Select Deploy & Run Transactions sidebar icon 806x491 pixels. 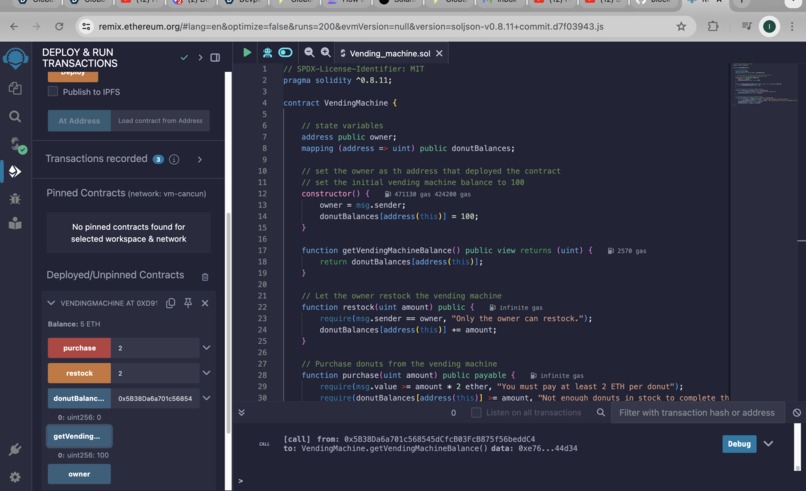[x=15, y=171]
